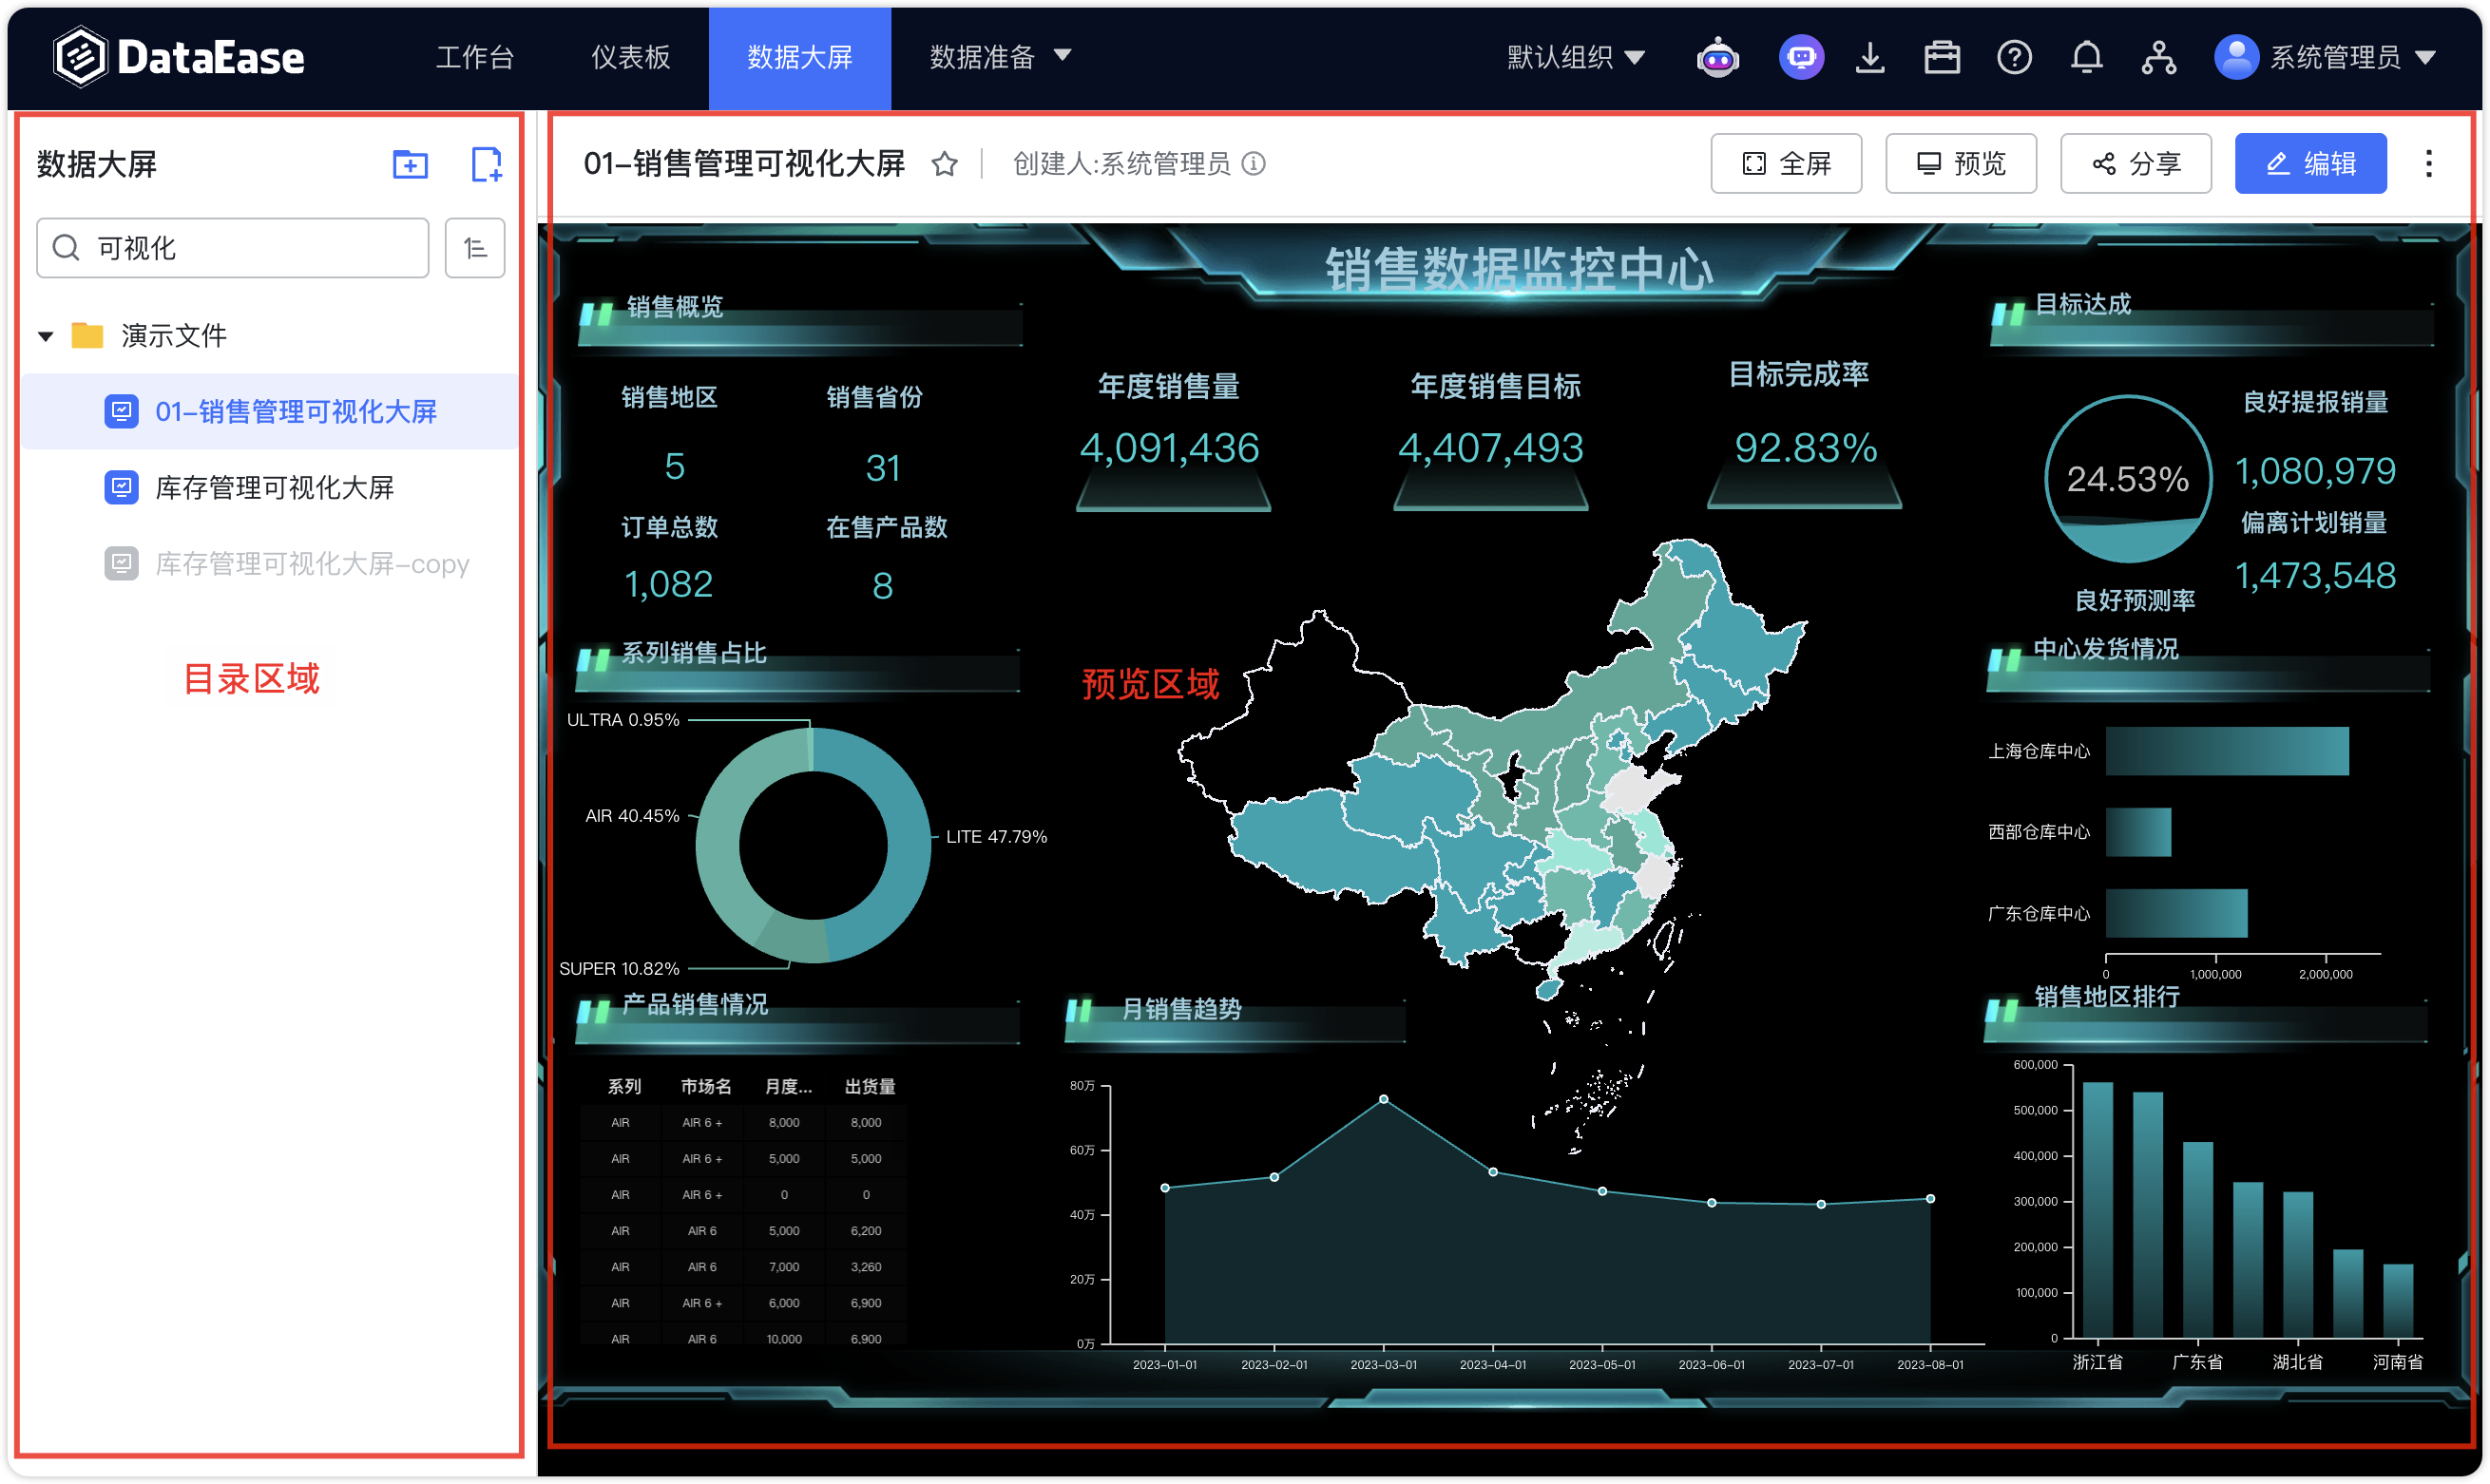Go to the 工作台 tab
This screenshot has height=1484, width=2490.
(x=474, y=57)
